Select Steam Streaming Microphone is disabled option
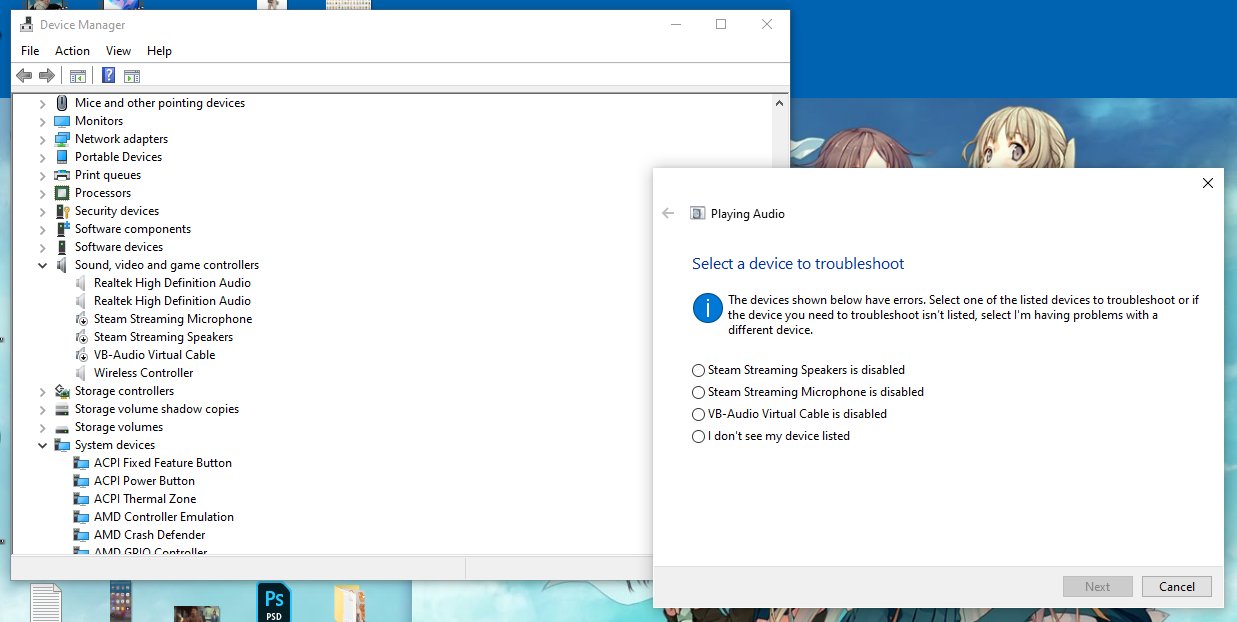This screenshot has width=1237, height=622. 808,392
